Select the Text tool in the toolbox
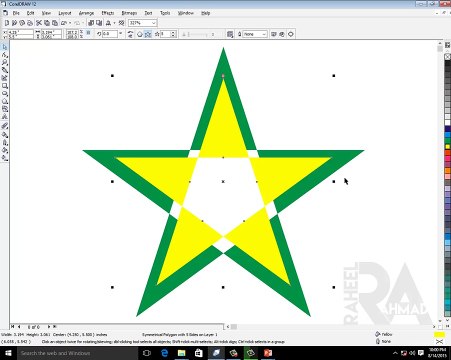The height and width of the screenshot is (360, 451). click(5, 117)
